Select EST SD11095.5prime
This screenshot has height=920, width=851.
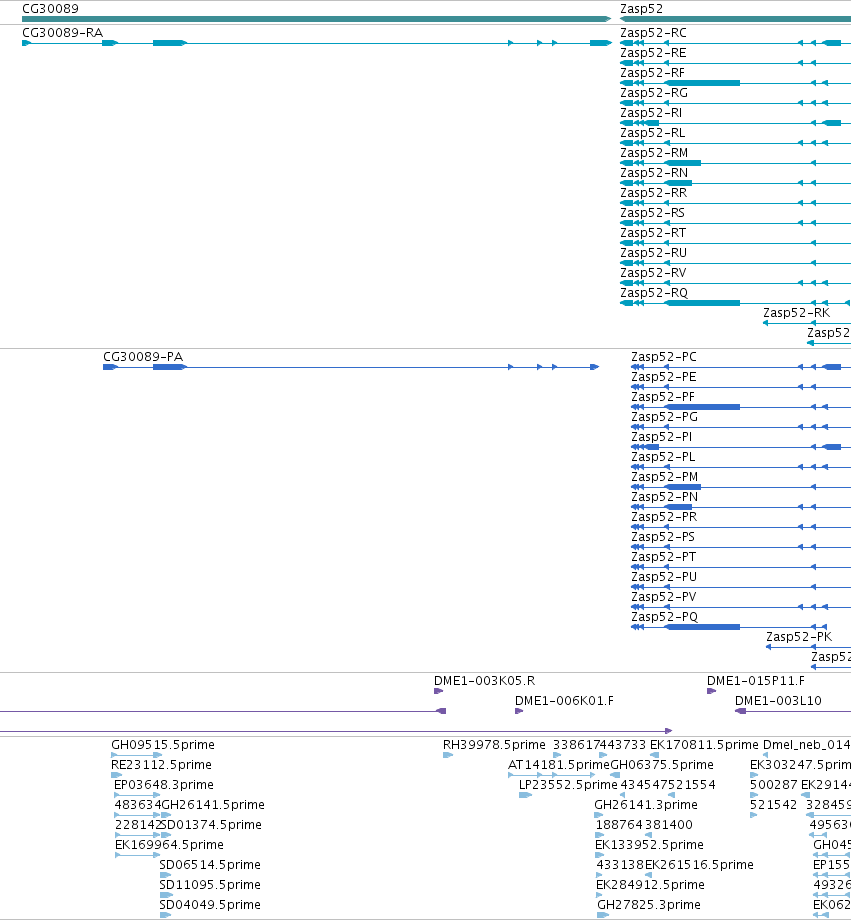pos(210,884)
